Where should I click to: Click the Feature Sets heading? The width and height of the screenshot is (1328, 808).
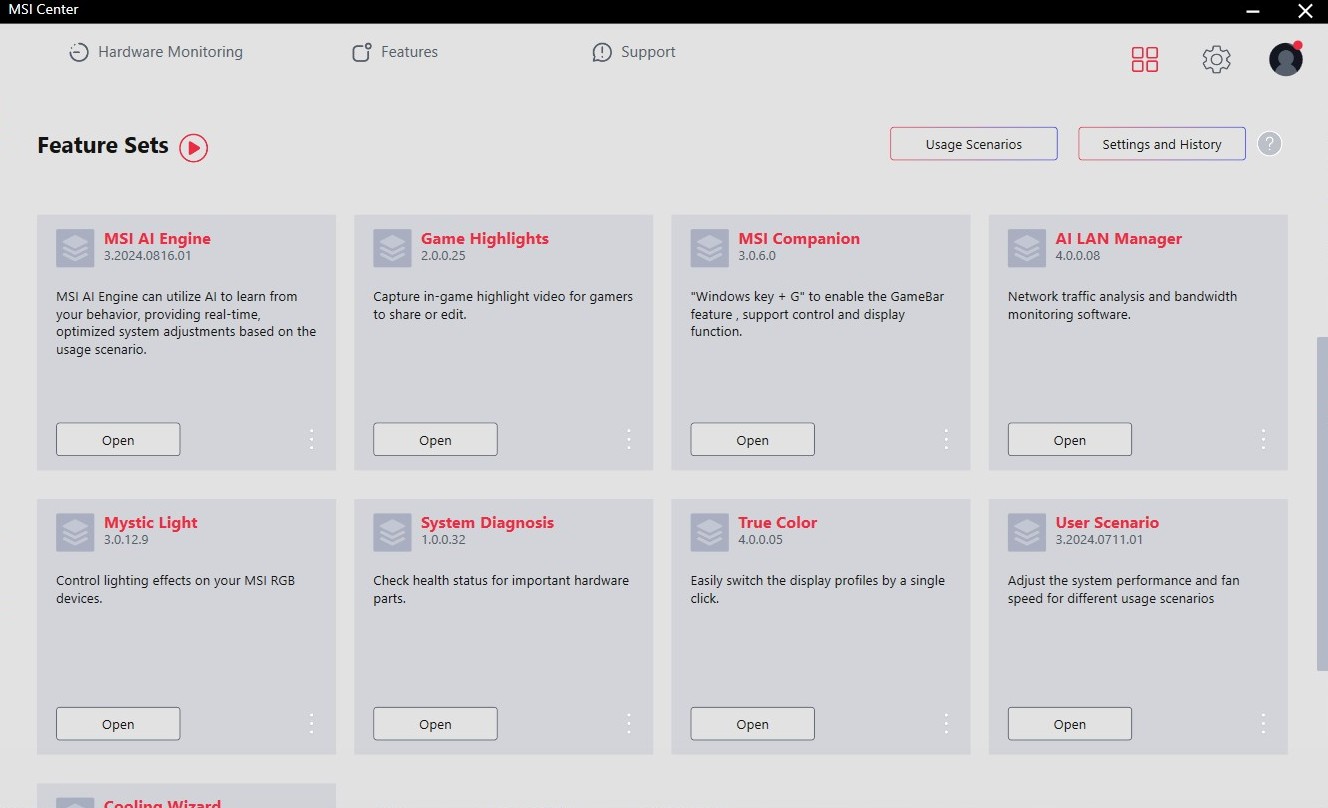click(103, 146)
